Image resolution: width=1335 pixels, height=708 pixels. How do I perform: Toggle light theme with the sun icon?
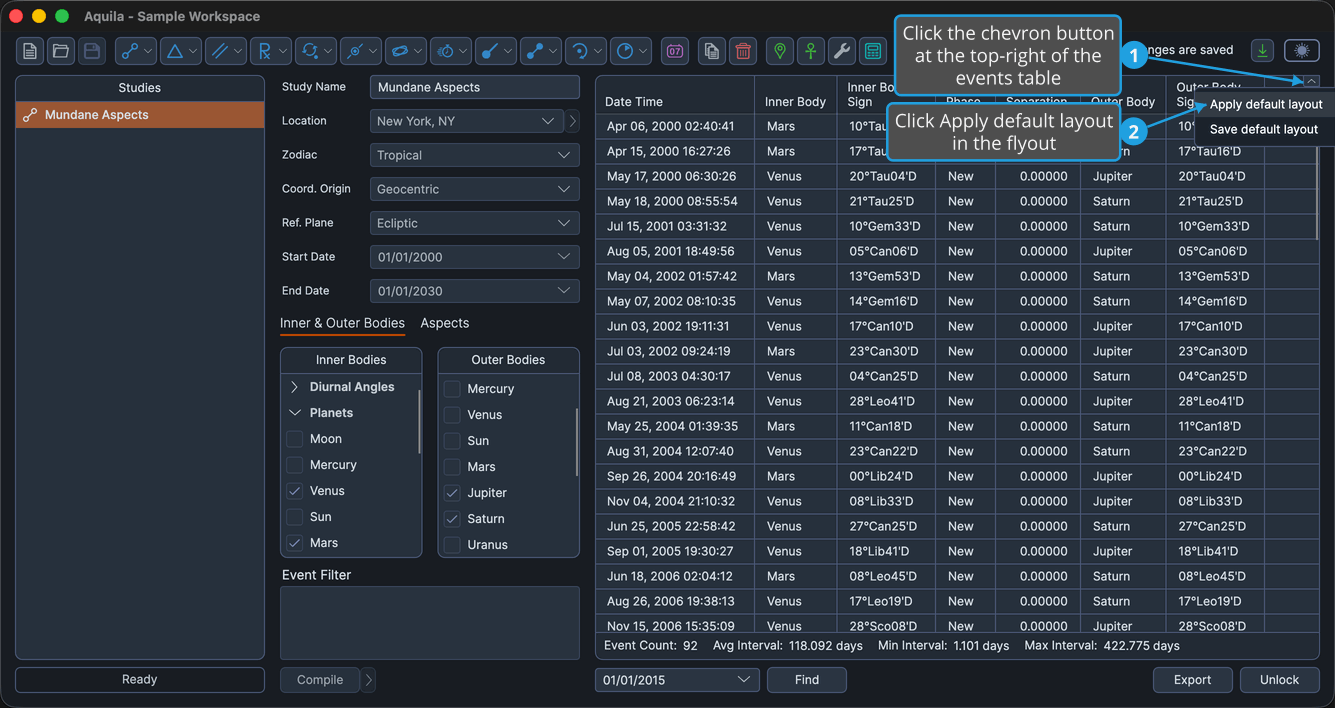point(1301,51)
